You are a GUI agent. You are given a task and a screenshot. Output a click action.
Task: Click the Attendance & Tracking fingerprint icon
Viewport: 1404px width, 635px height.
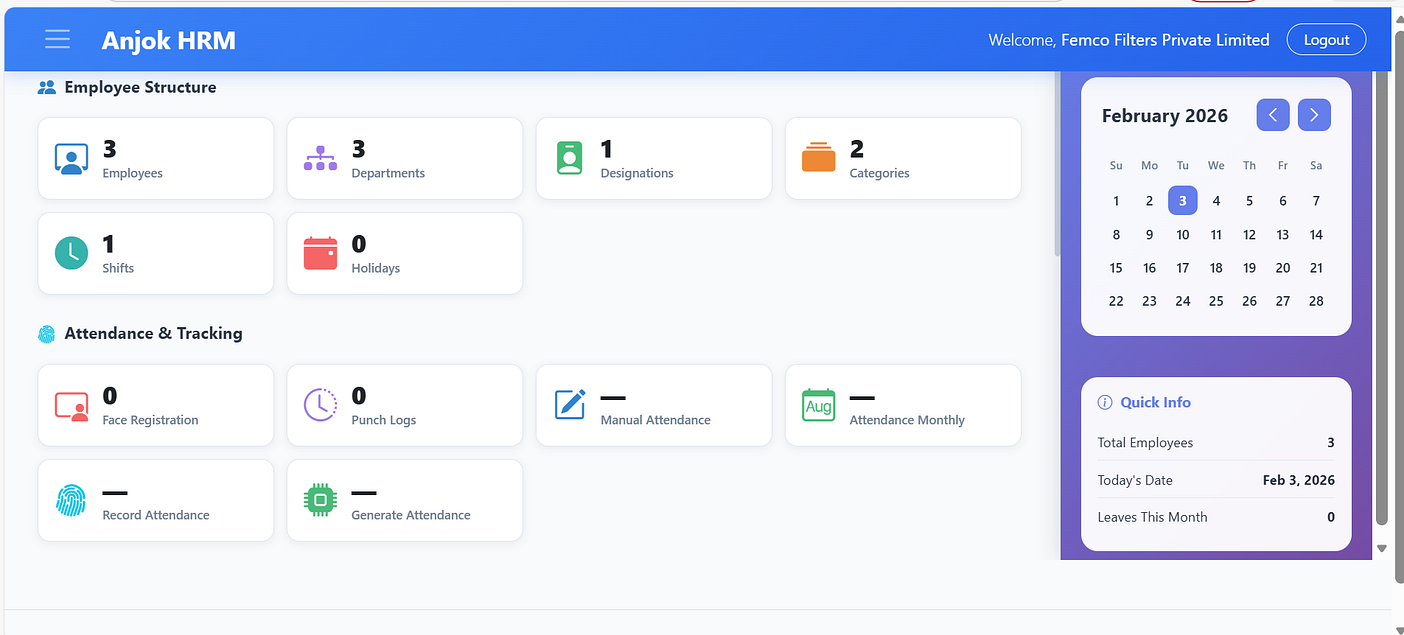47,333
